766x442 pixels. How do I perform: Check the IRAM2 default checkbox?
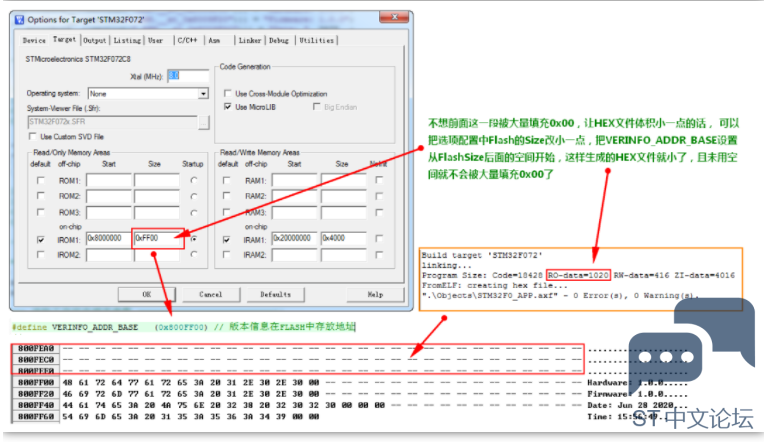tap(226, 254)
